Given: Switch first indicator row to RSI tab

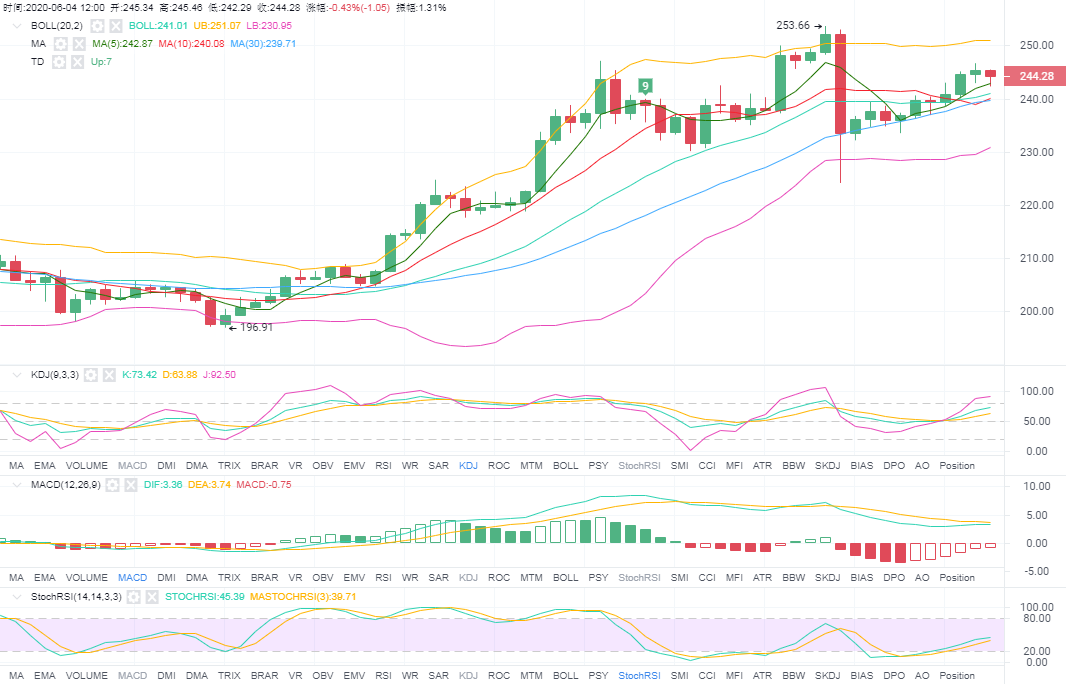Looking at the screenshot, I should coord(383,466).
